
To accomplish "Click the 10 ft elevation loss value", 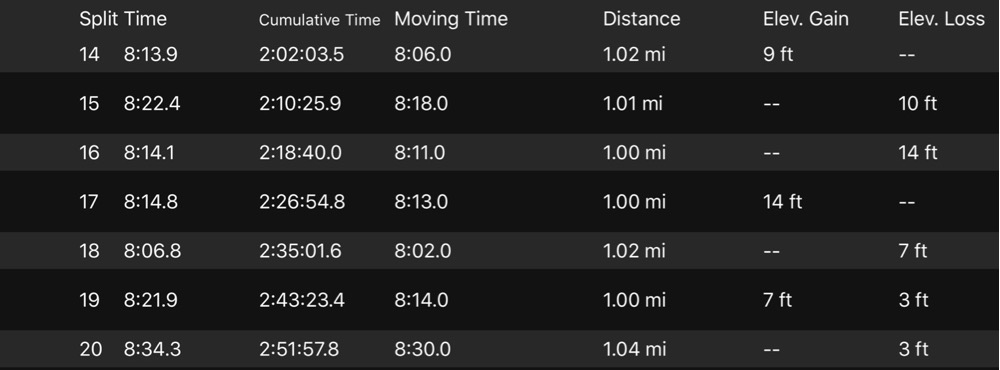I will pos(918,103).
